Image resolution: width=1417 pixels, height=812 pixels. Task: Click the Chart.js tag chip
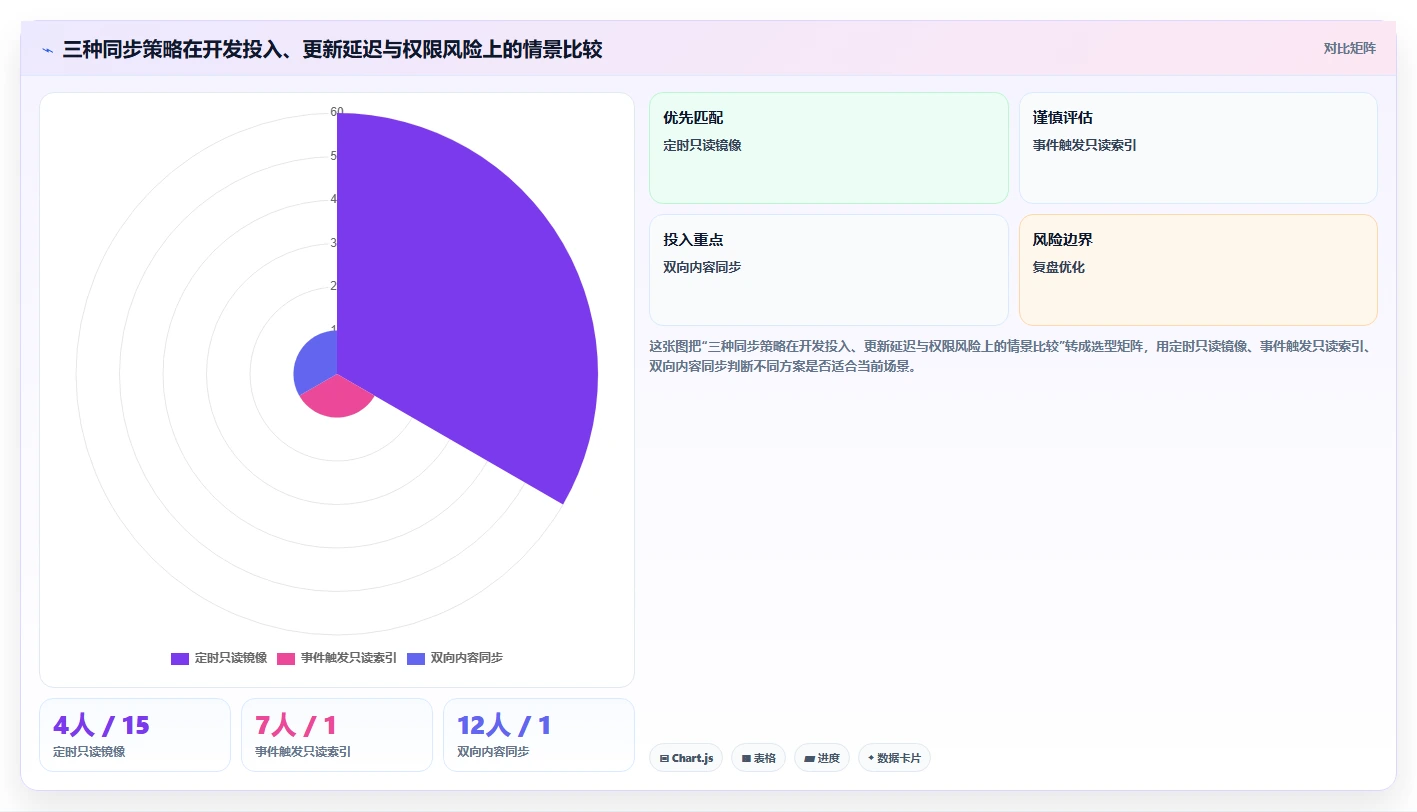pos(686,758)
